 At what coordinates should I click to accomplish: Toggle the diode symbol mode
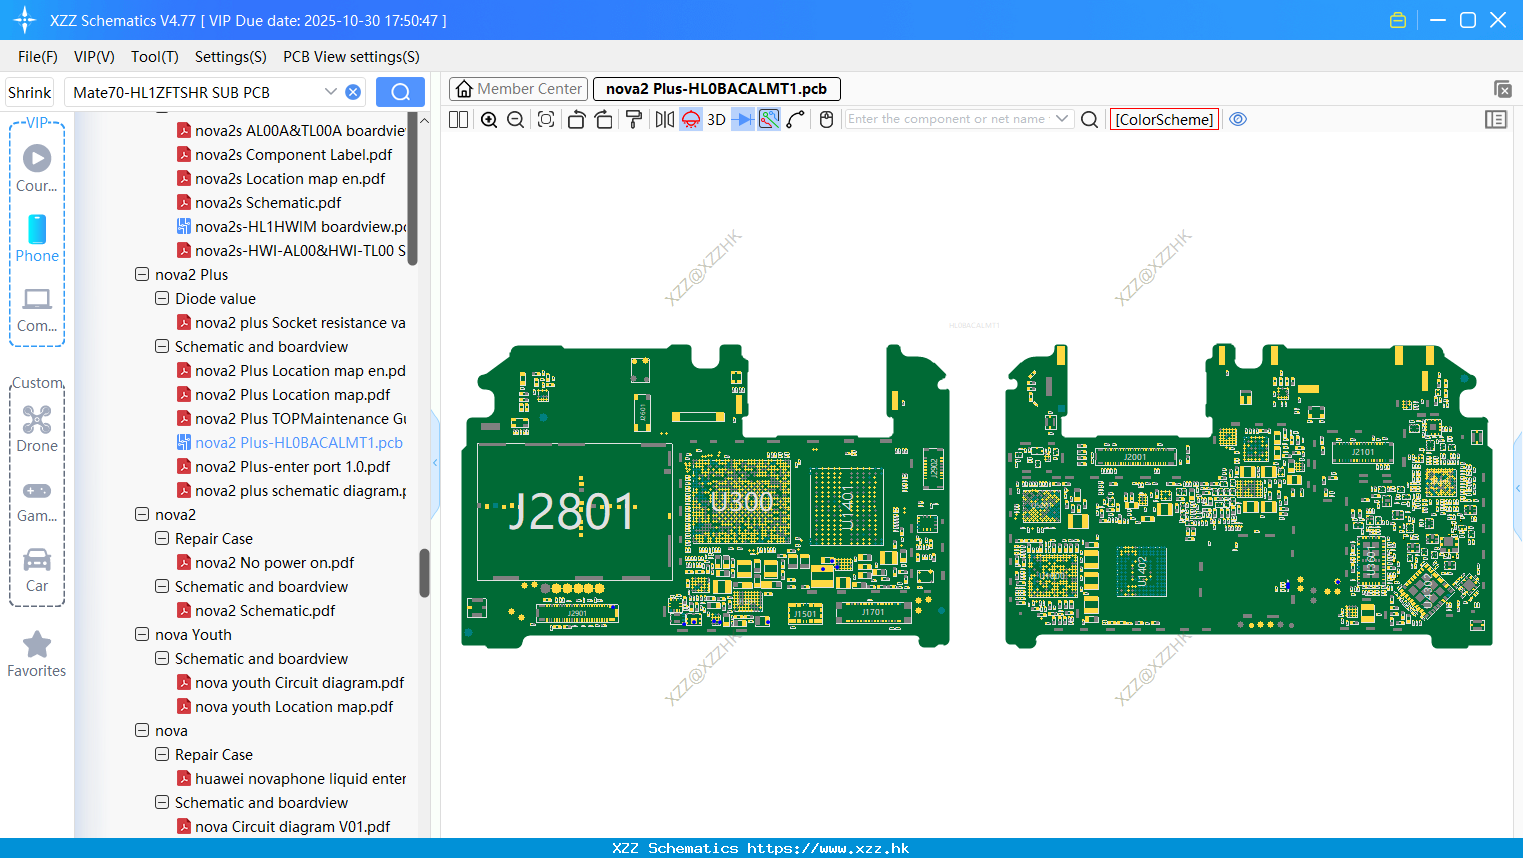743,119
